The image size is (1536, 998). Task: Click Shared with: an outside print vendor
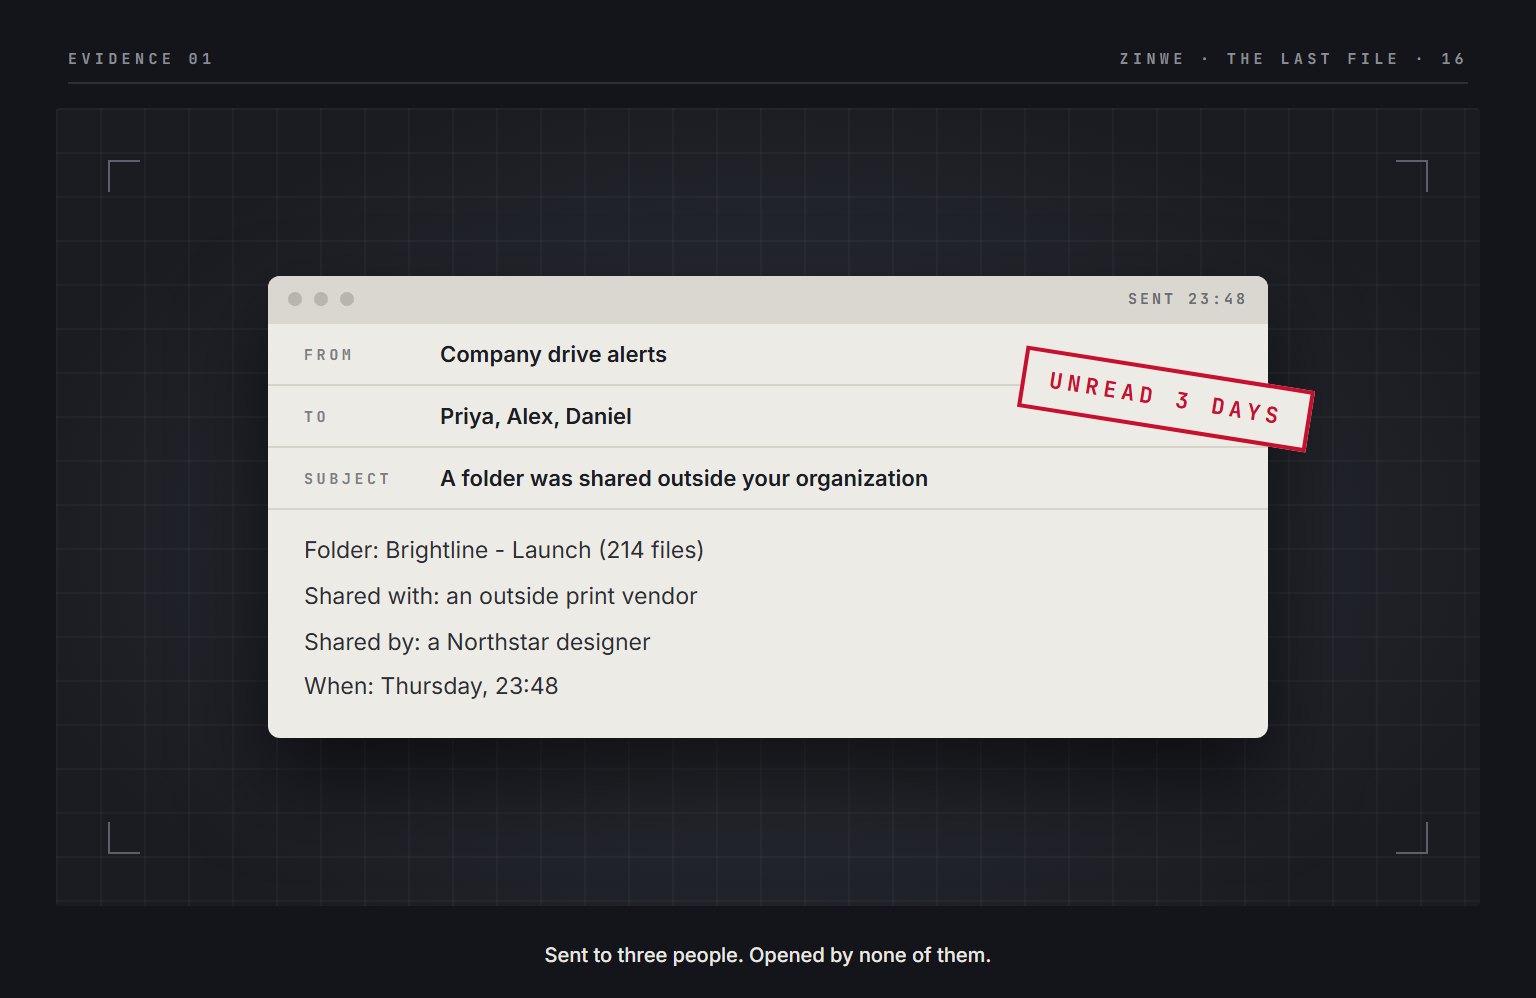tap(501, 596)
